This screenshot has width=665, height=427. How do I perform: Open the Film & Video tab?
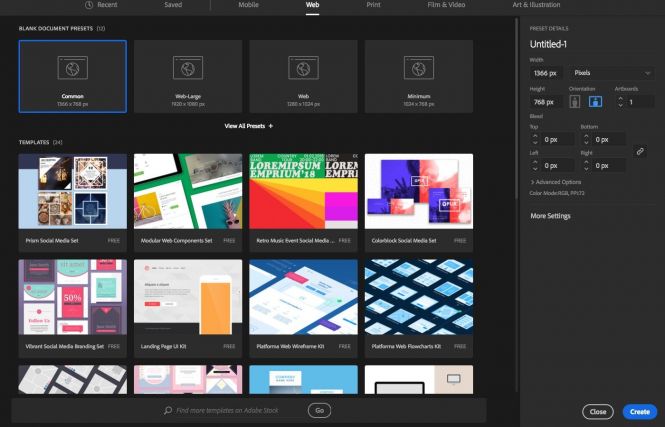[x=446, y=5]
